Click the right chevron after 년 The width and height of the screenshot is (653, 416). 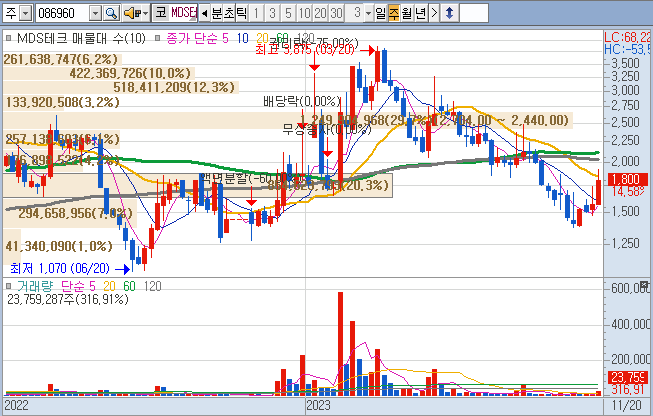tap(434, 13)
